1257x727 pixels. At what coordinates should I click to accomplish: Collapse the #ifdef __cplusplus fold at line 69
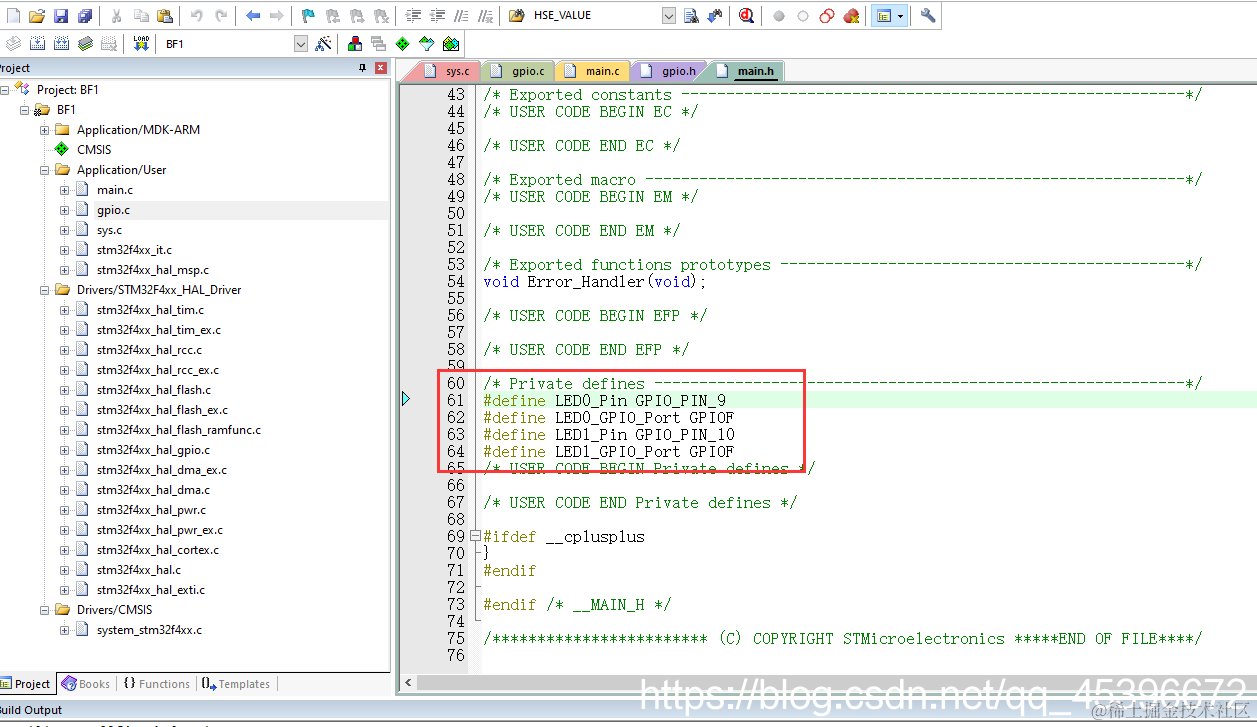[x=475, y=536]
